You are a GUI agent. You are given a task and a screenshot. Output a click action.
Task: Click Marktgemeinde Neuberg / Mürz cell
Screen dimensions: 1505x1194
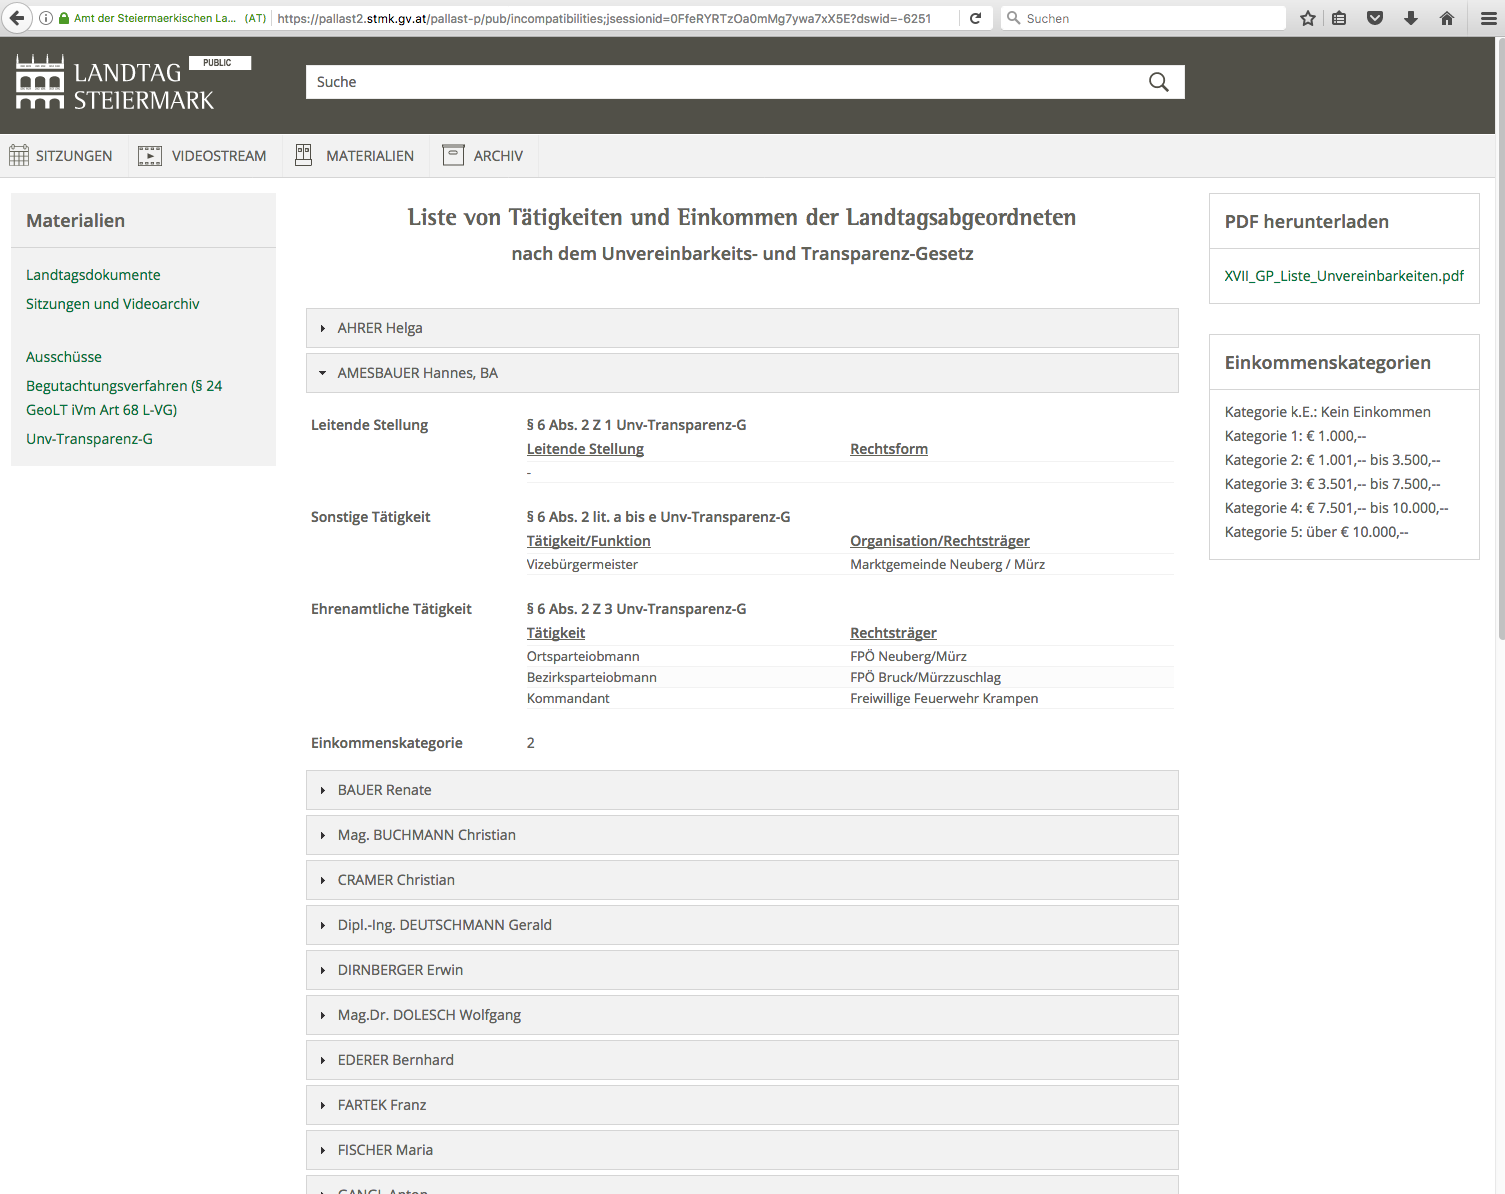[947, 565]
